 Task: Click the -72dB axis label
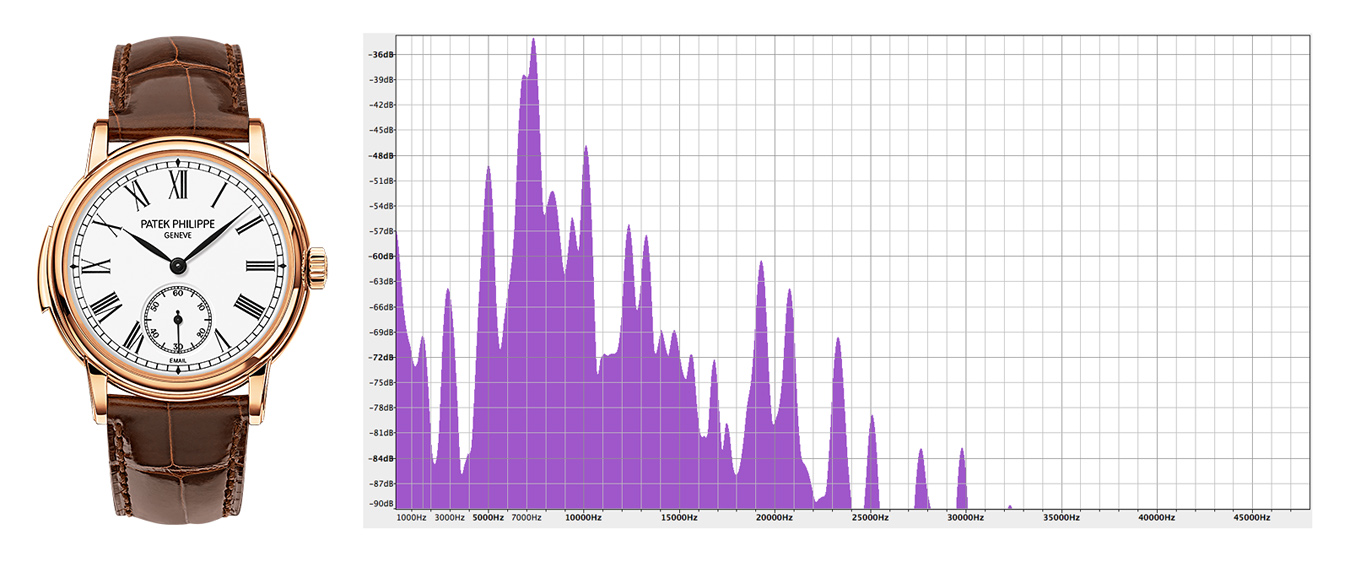[x=382, y=357]
